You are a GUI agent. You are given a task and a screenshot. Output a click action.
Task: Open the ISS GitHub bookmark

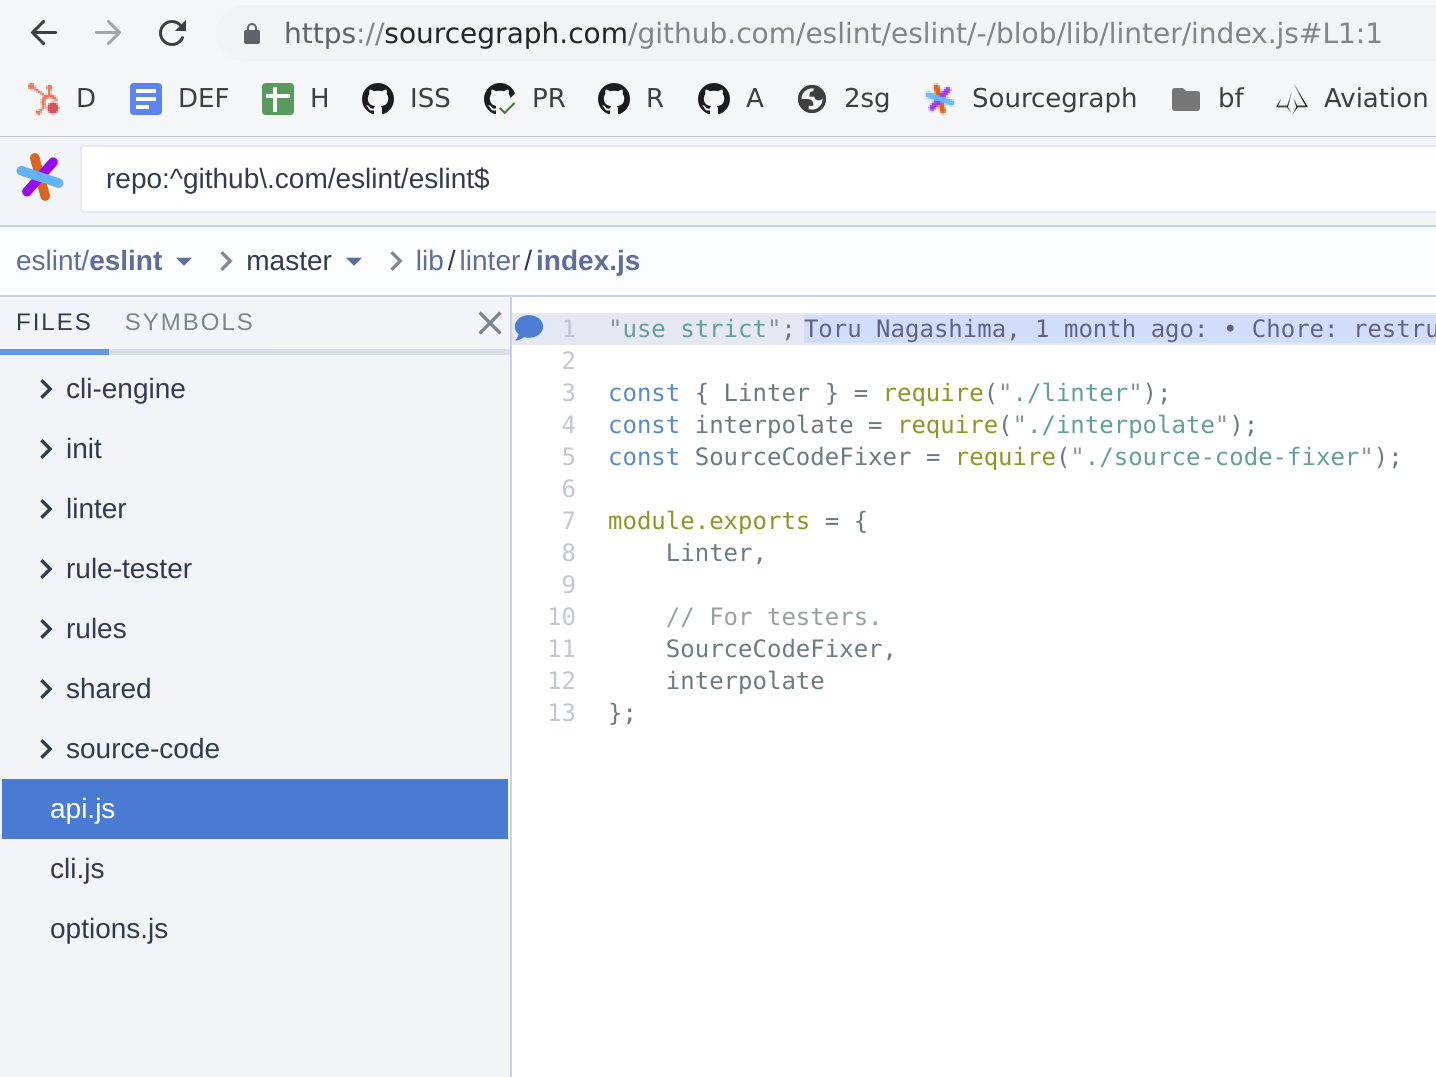pyautogui.click(x=406, y=98)
